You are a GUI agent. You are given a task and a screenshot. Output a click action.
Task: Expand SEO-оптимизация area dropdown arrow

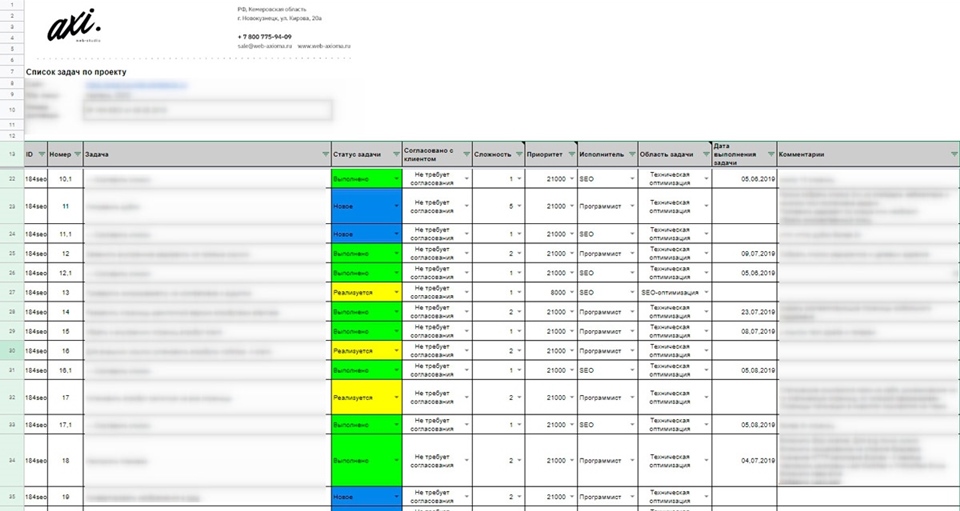tap(706, 291)
